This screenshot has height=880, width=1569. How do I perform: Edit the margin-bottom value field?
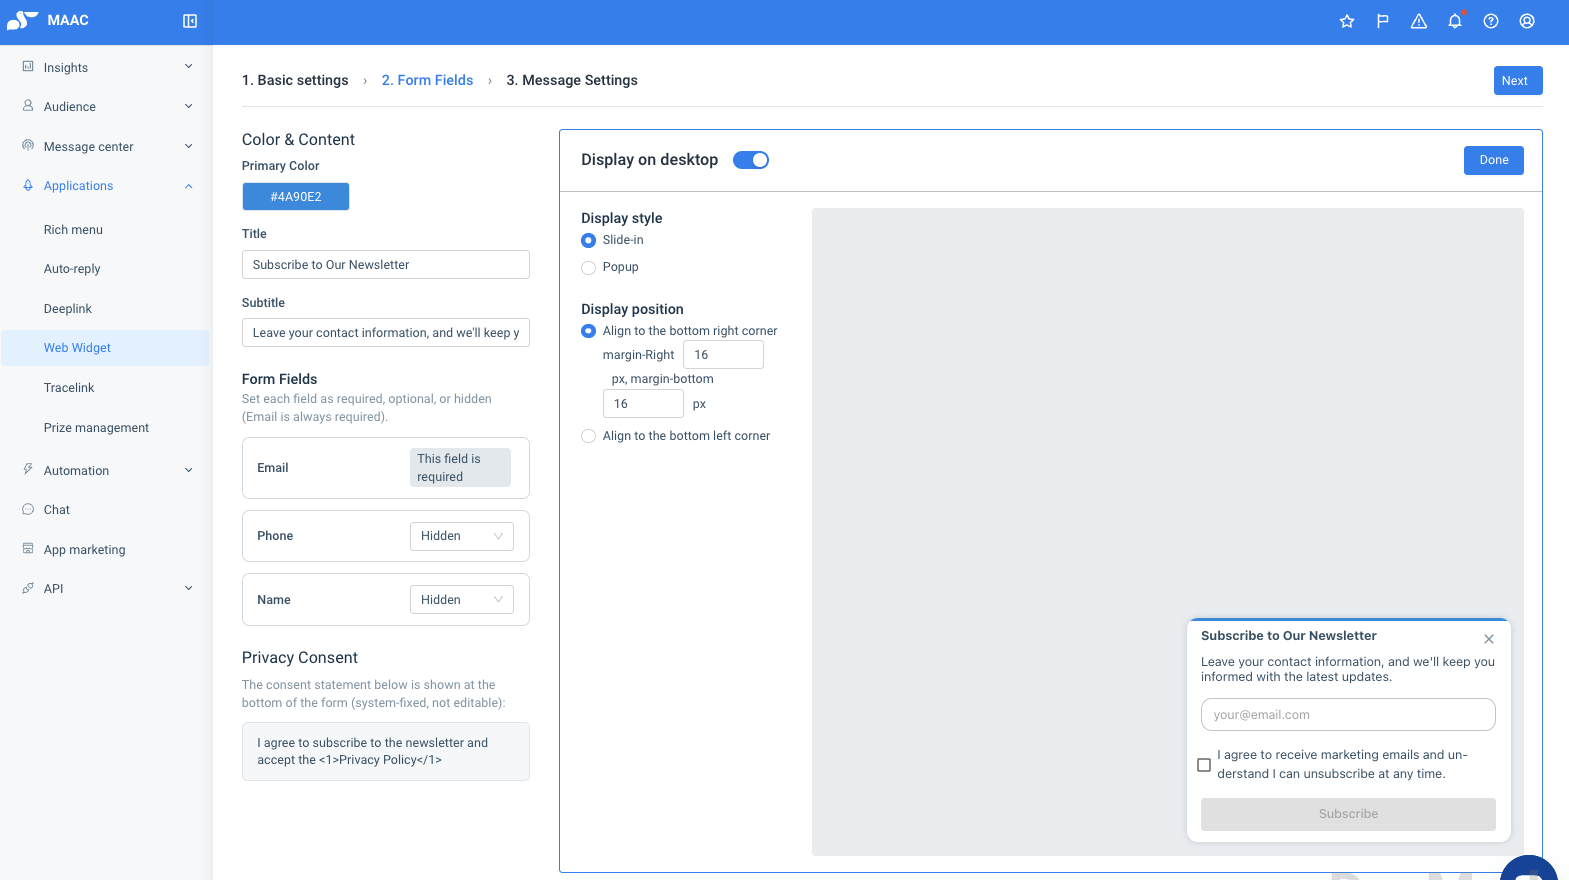pos(643,404)
